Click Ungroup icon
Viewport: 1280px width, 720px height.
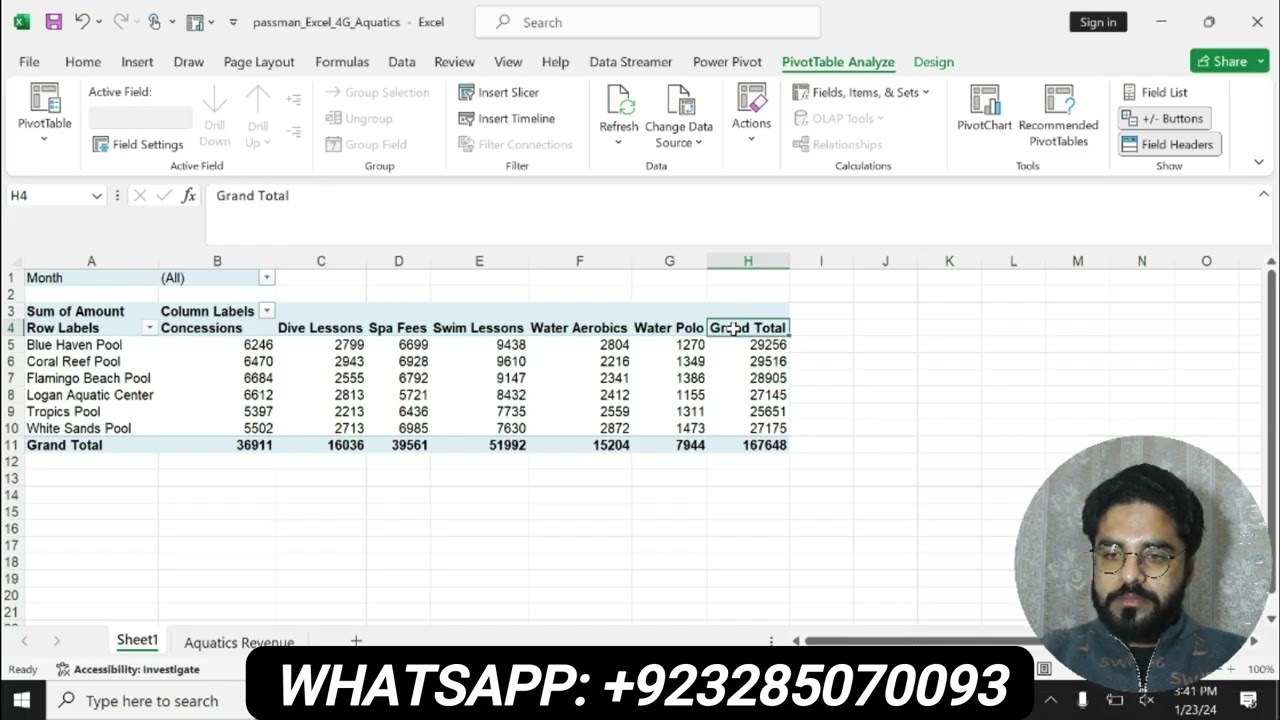point(333,118)
